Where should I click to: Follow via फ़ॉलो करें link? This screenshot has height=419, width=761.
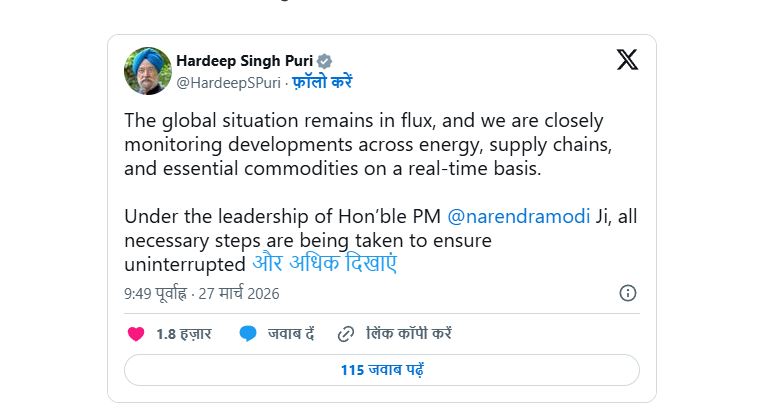322,82
